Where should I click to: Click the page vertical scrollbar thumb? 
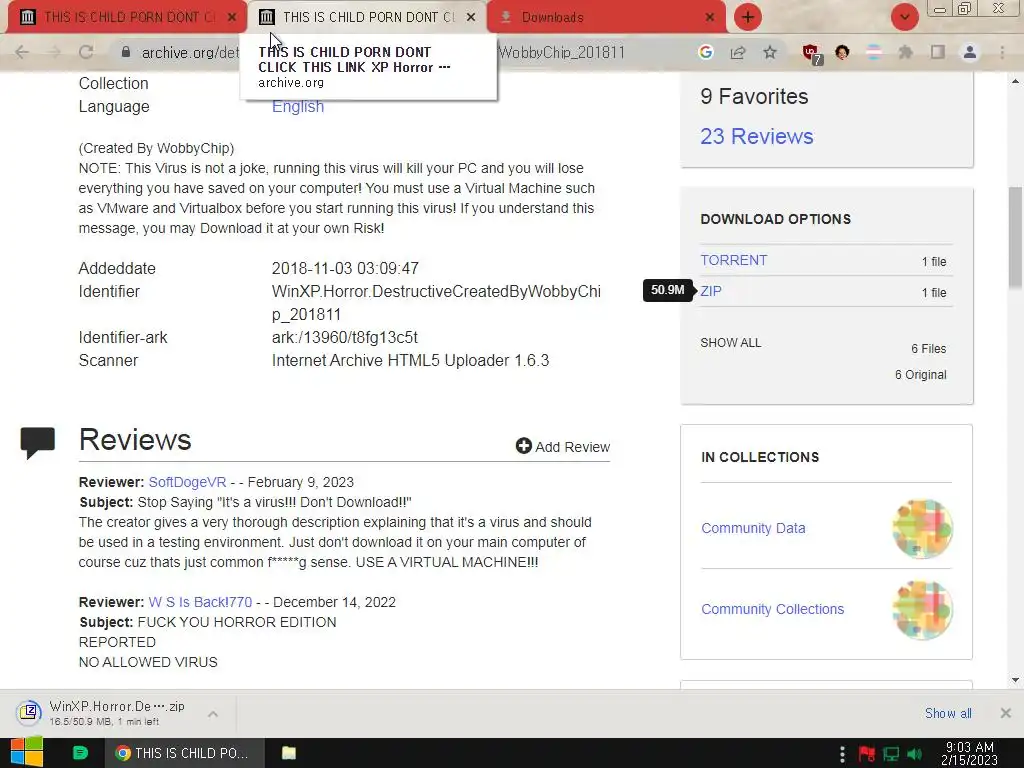coord(1015,236)
